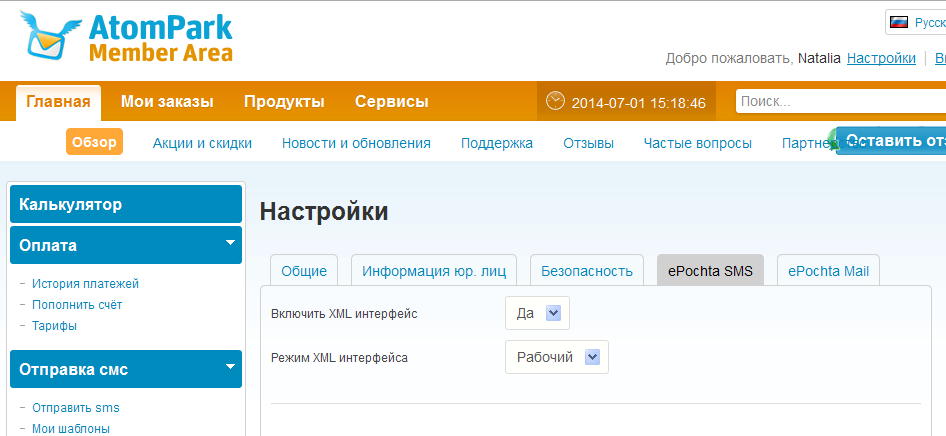Viewport: 946px width, 436px height.
Task: Switch to the Информация юр. лиц tab
Action: point(434,271)
